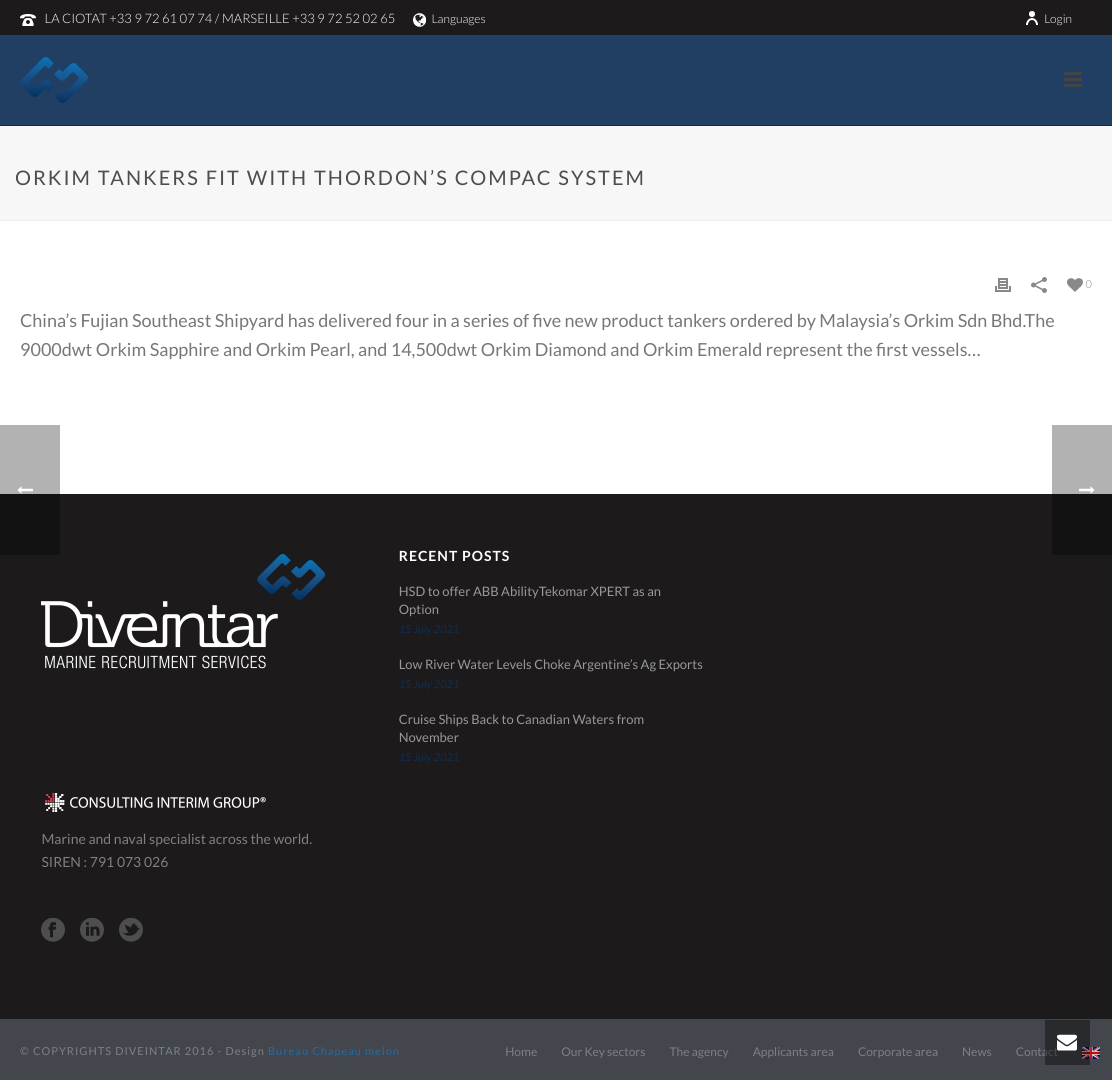Image resolution: width=1112 pixels, height=1080 pixels.
Task: Click the 15 July 2021 date under HSD post
Action: (x=428, y=629)
